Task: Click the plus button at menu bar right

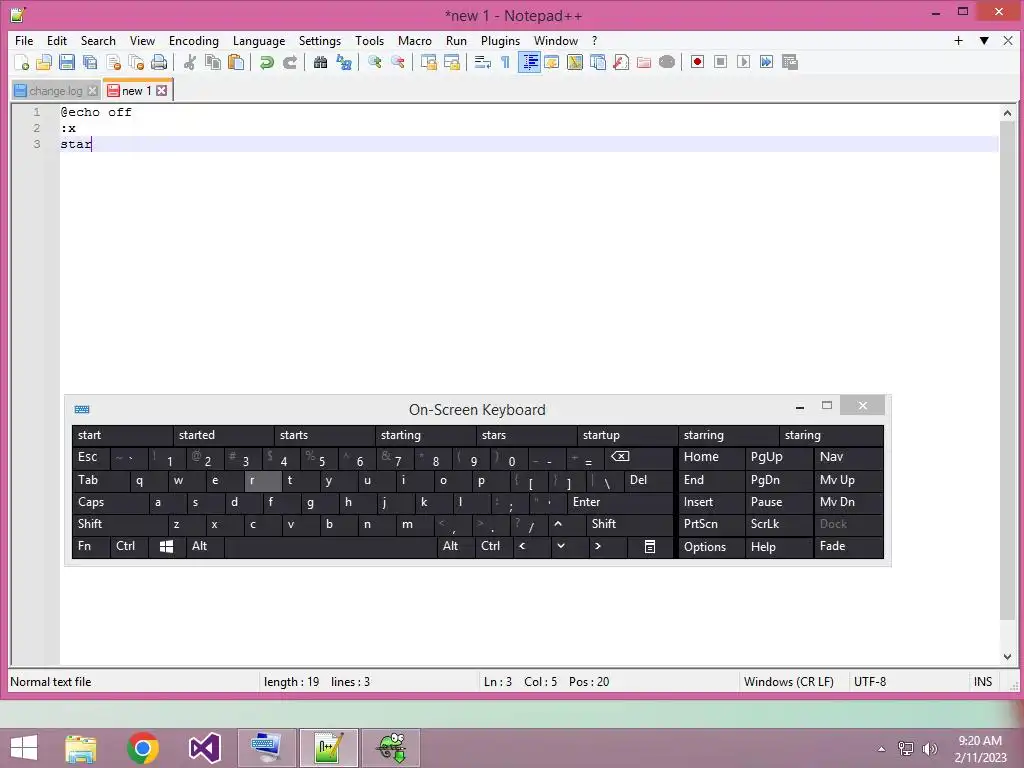Action: tap(958, 40)
